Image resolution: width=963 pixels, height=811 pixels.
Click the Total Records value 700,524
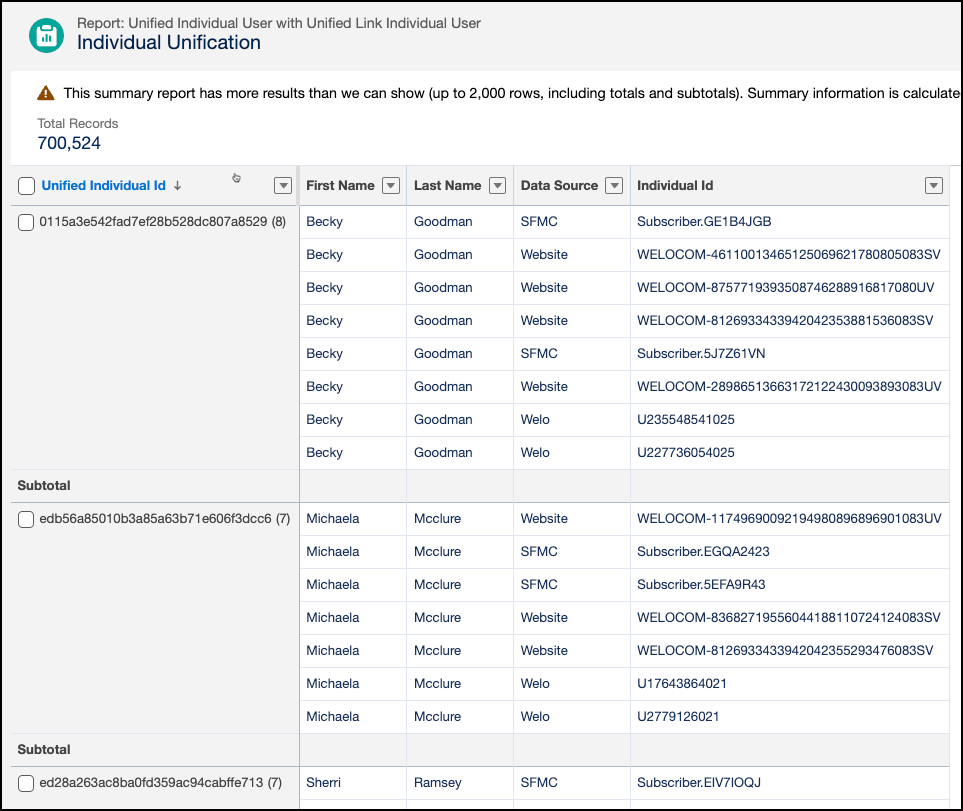point(69,144)
